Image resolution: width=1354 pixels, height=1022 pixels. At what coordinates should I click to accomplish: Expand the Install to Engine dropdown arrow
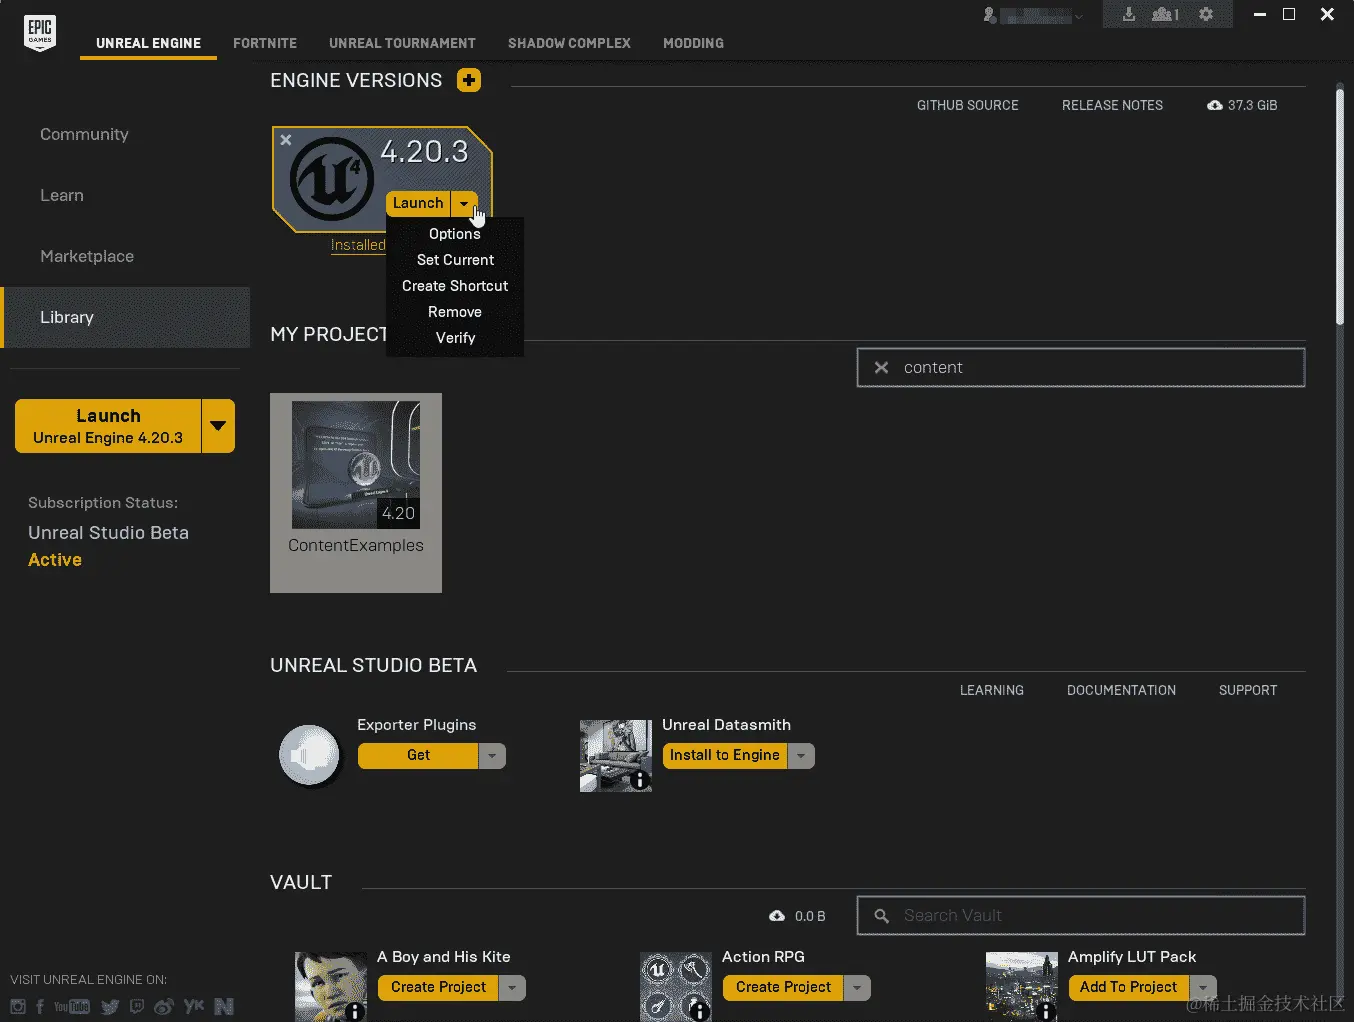tap(801, 756)
